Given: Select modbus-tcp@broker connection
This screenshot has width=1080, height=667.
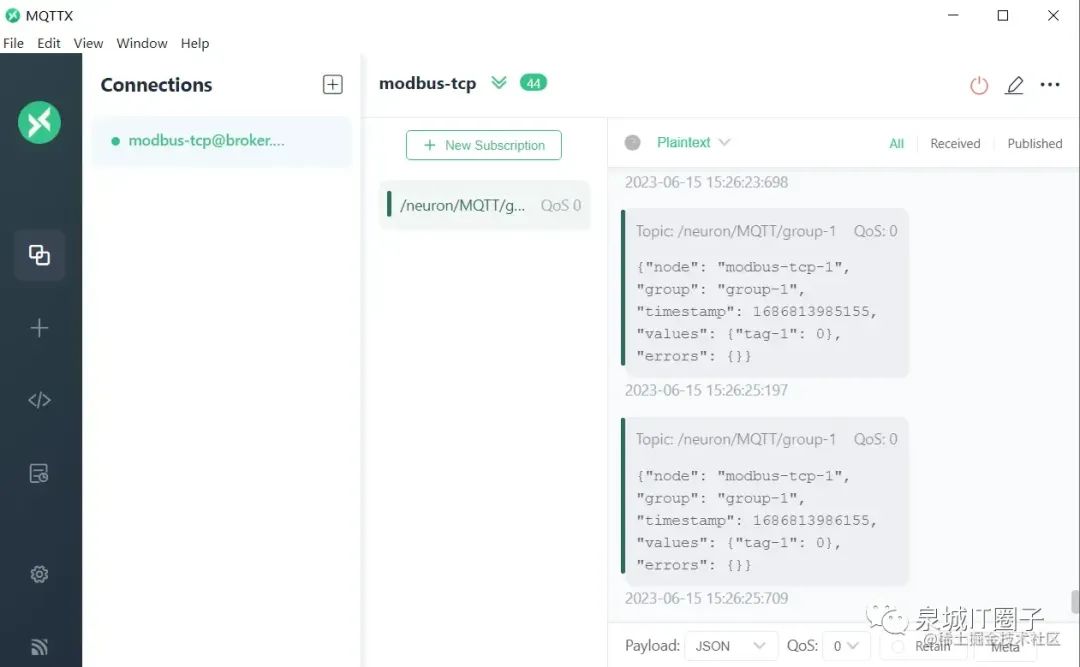Looking at the screenshot, I should tap(222, 141).
